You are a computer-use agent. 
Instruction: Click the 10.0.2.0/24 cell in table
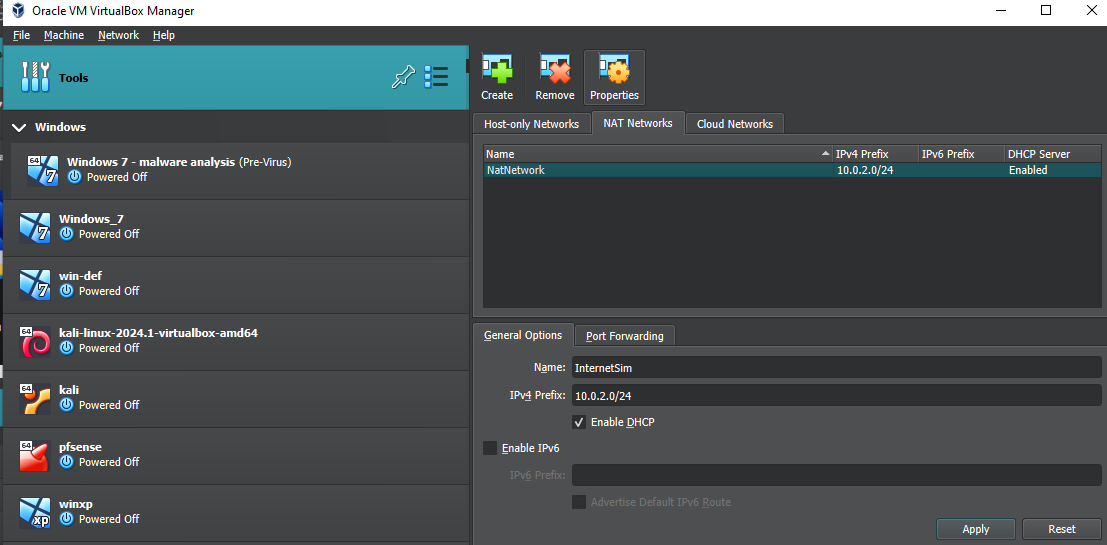(x=865, y=170)
